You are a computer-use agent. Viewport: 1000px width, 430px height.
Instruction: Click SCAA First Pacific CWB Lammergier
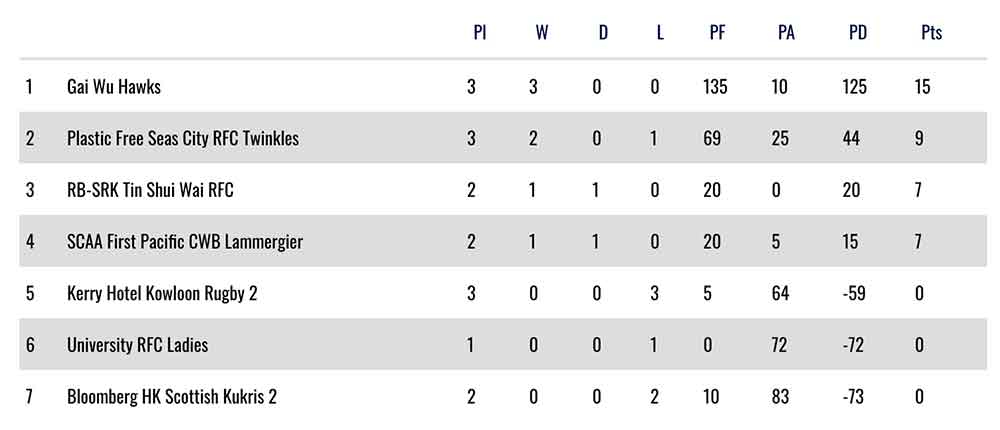pyautogui.click(x=184, y=242)
